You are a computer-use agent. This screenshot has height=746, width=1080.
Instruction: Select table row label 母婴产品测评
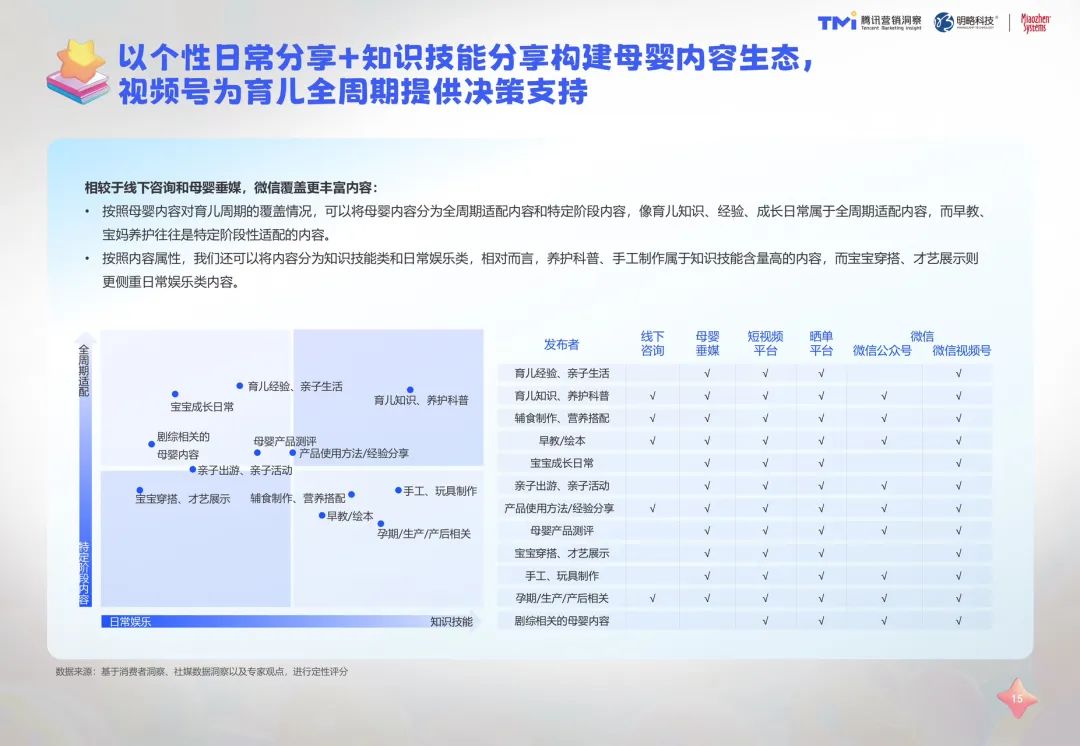coord(561,531)
